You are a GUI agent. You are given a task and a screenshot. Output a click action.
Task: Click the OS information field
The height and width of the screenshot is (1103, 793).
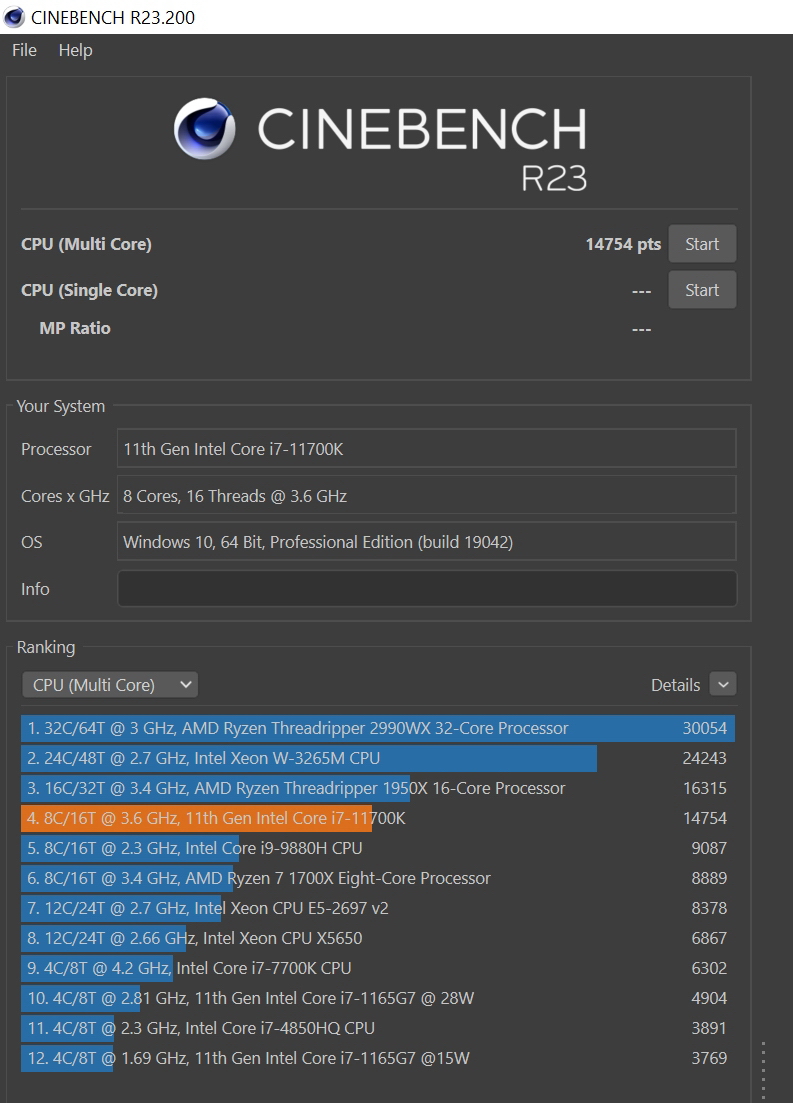pos(427,542)
